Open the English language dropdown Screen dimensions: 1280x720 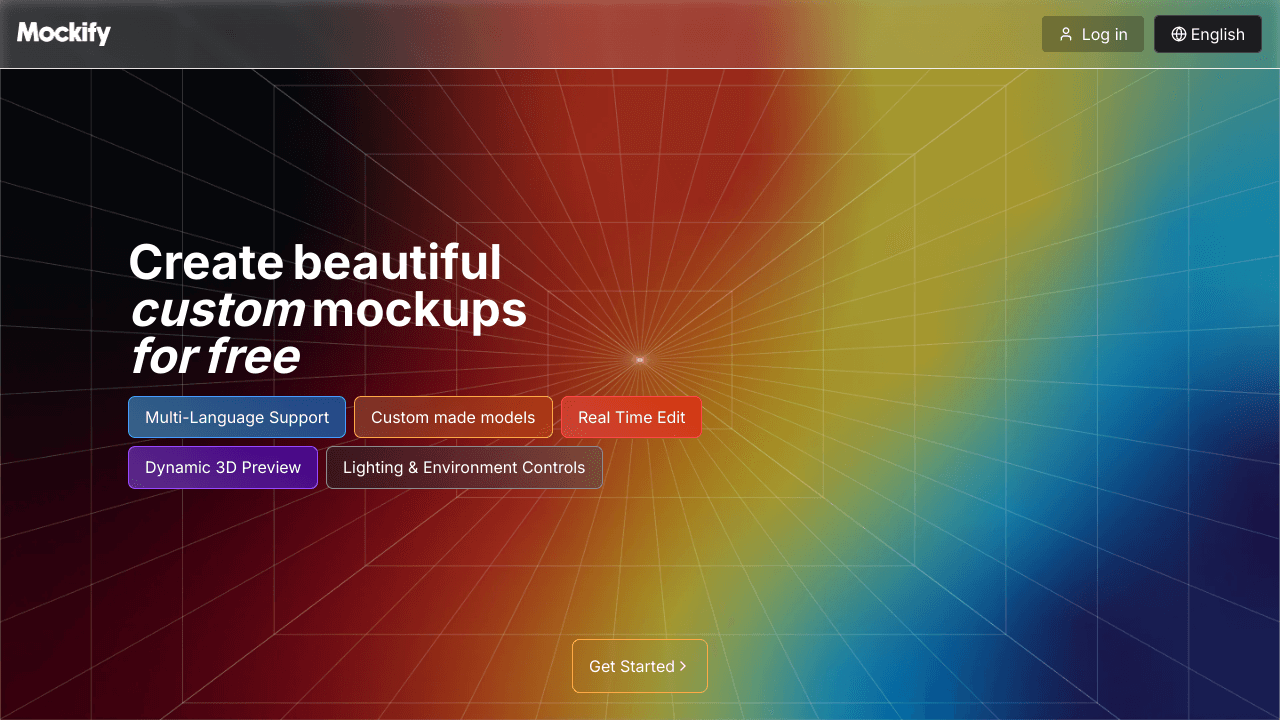click(1208, 34)
